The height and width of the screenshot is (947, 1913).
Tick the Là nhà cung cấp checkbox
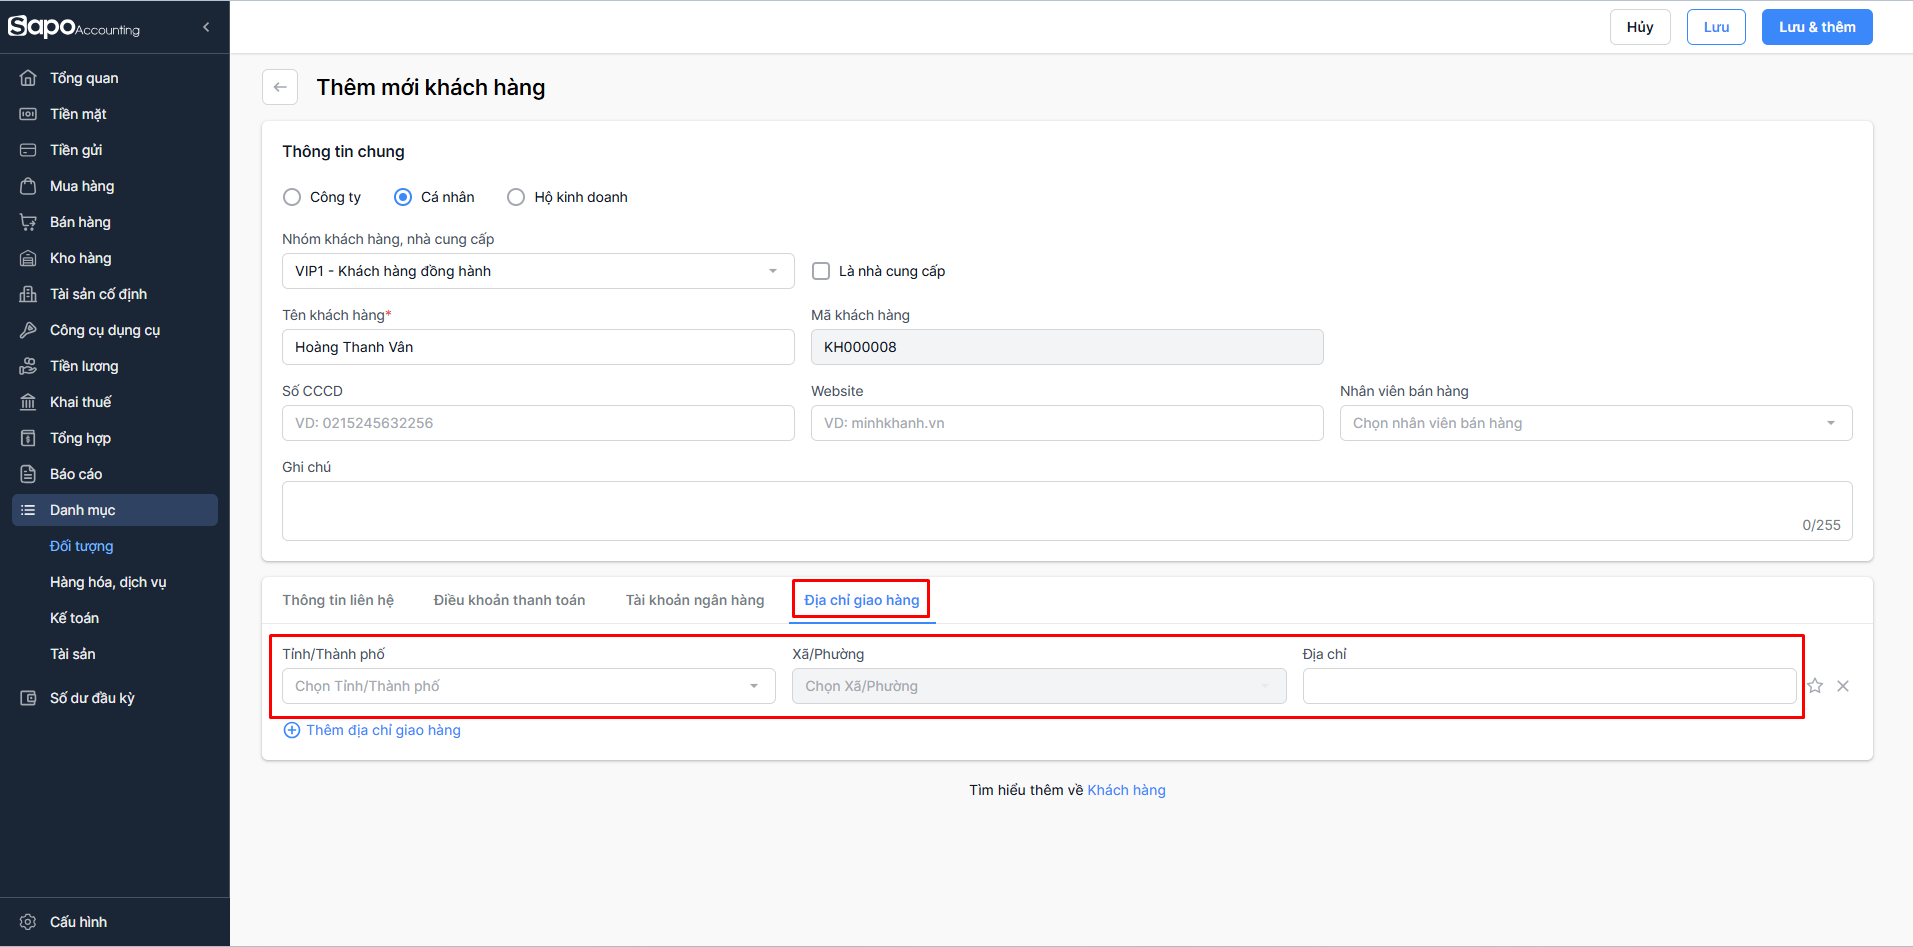(x=821, y=271)
